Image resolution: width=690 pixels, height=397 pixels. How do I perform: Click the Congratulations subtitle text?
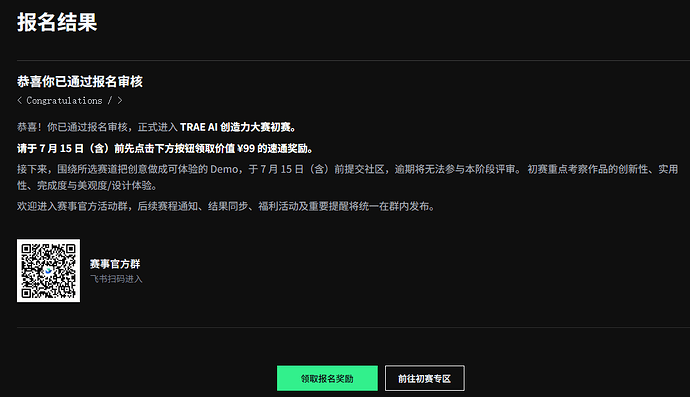tap(70, 101)
